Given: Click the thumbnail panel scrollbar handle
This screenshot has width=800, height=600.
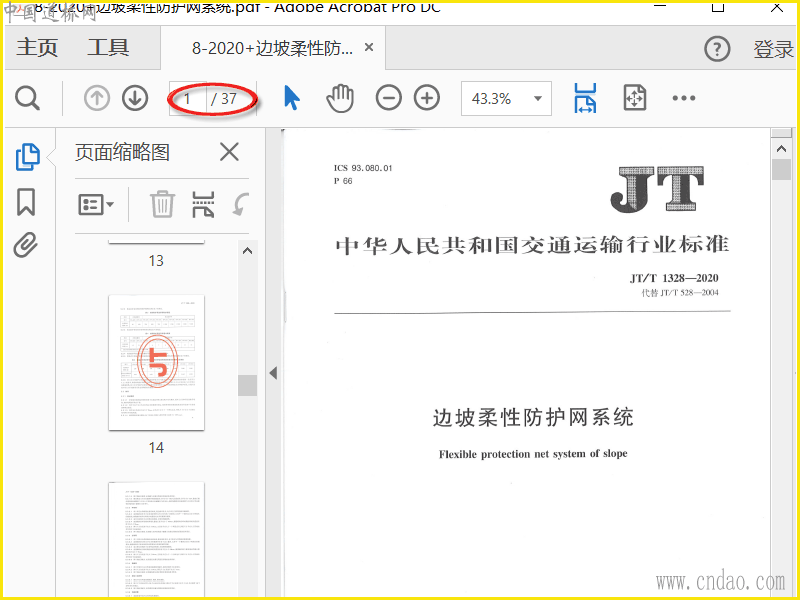Looking at the screenshot, I should click(x=247, y=385).
